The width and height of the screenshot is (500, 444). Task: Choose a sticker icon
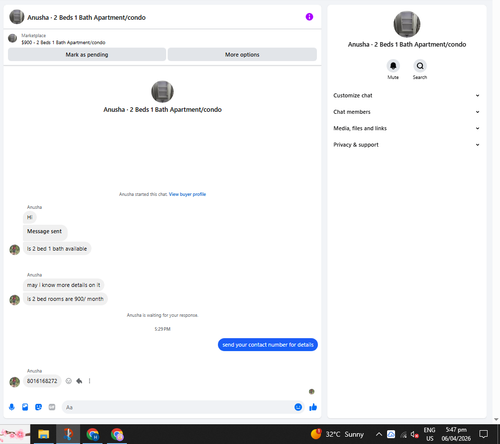point(39,407)
